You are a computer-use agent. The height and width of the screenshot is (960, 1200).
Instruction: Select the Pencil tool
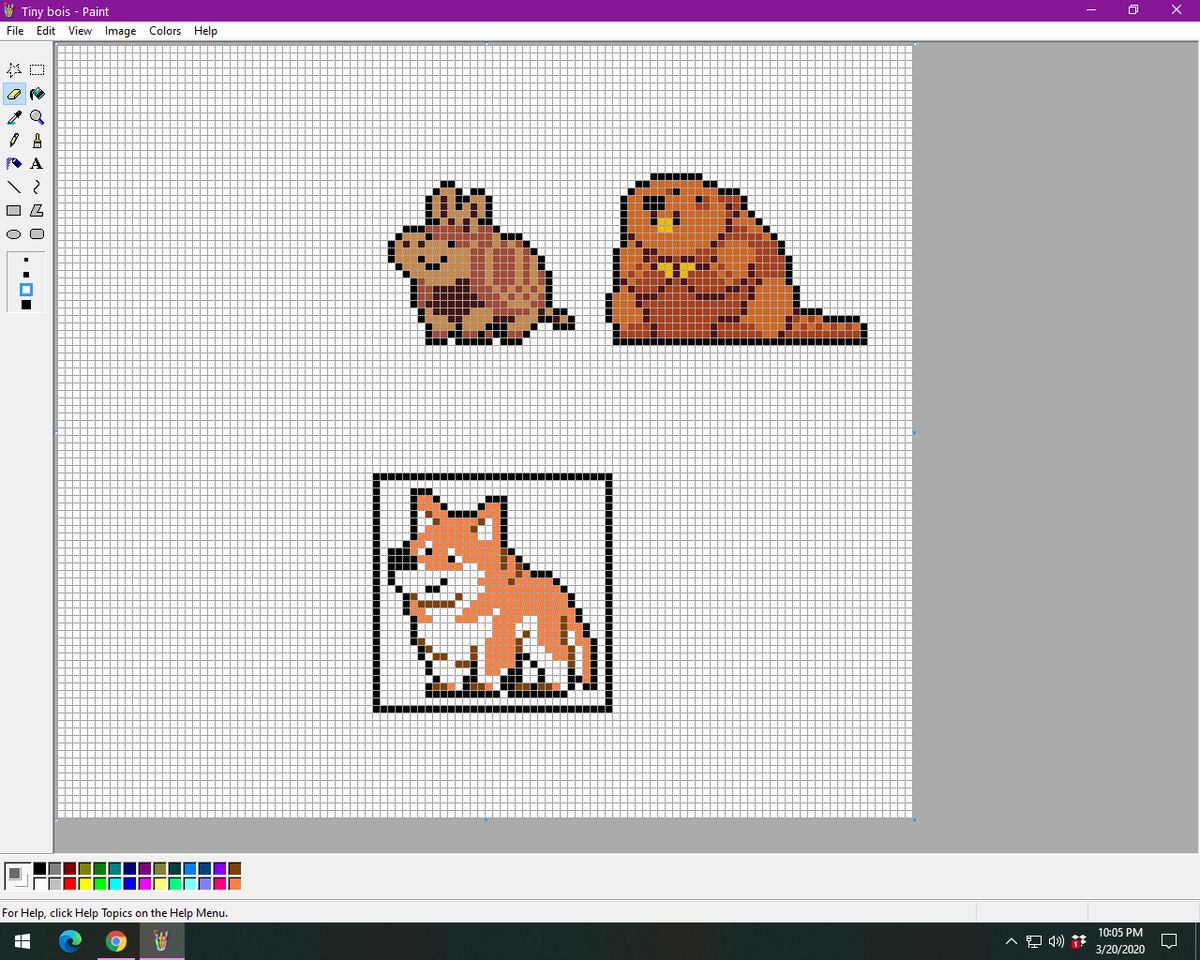14,140
